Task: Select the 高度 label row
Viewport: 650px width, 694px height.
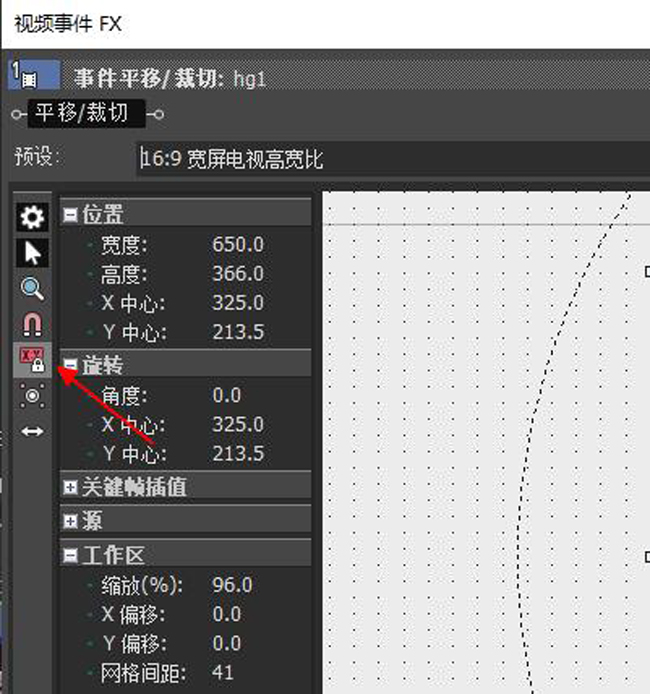Action: click(124, 274)
